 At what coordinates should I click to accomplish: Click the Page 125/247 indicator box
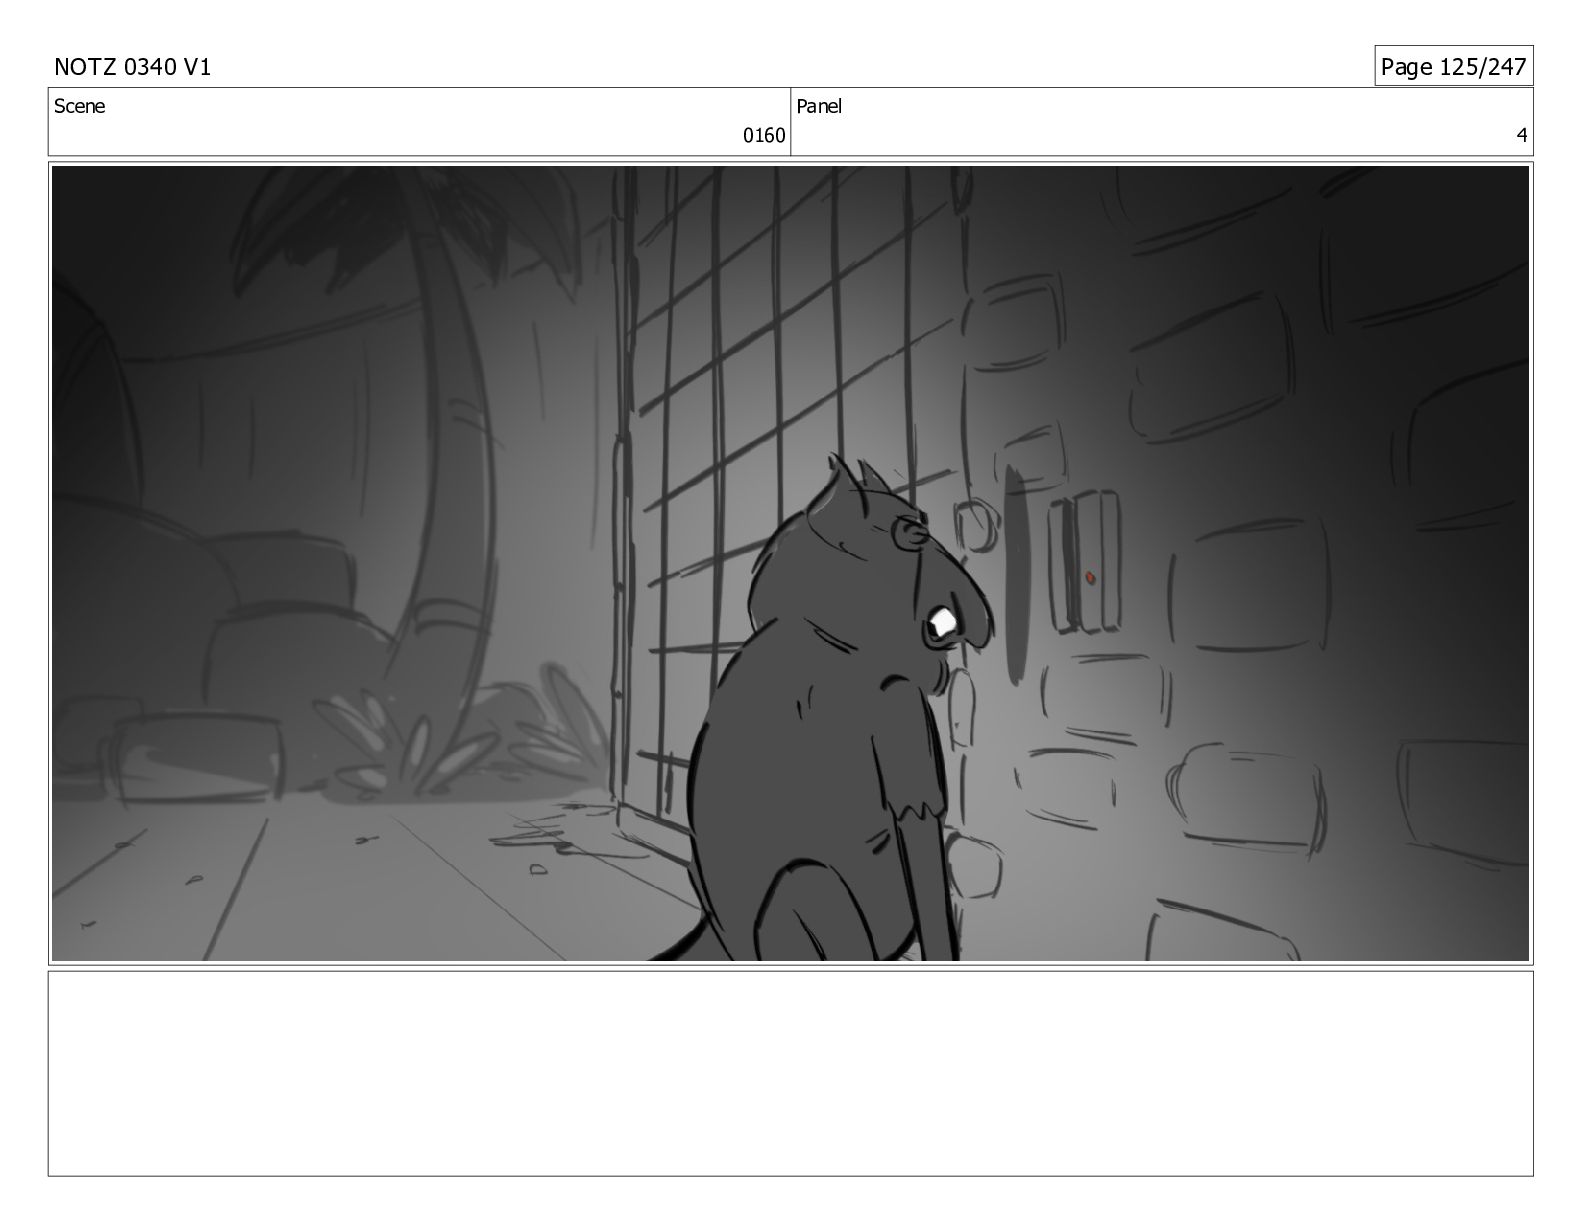point(1453,66)
